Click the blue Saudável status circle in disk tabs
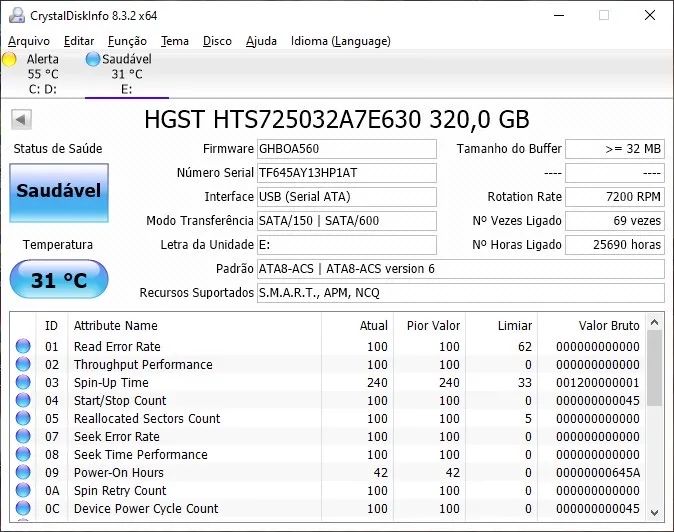The height and width of the screenshot is (532, 674). (92, 59)
